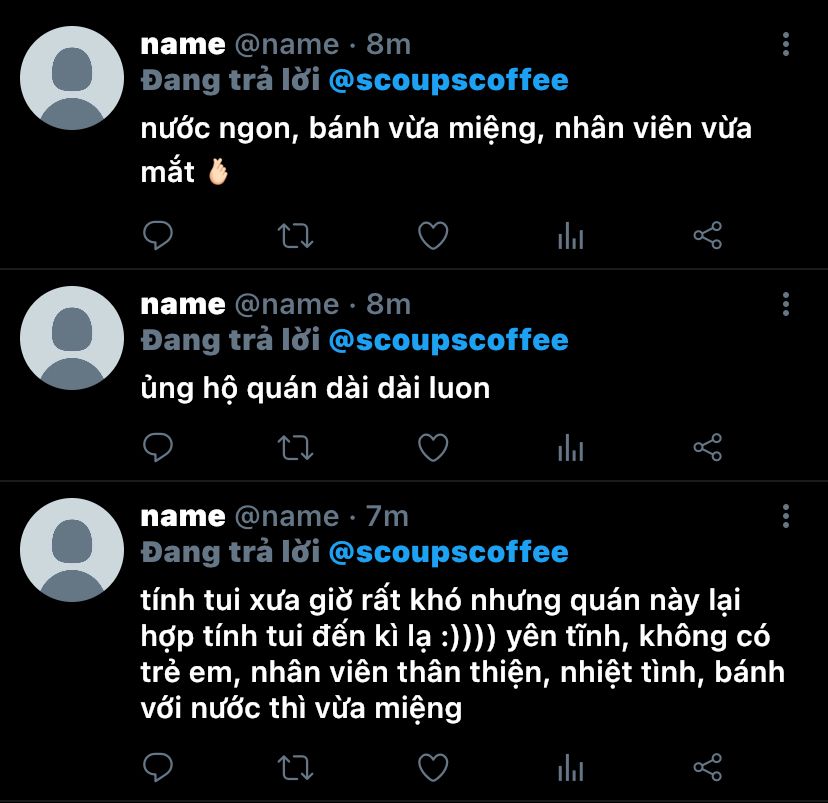The image size is (828, 803).
Task: Open more options on second tweet
Action: click(786, 304)
